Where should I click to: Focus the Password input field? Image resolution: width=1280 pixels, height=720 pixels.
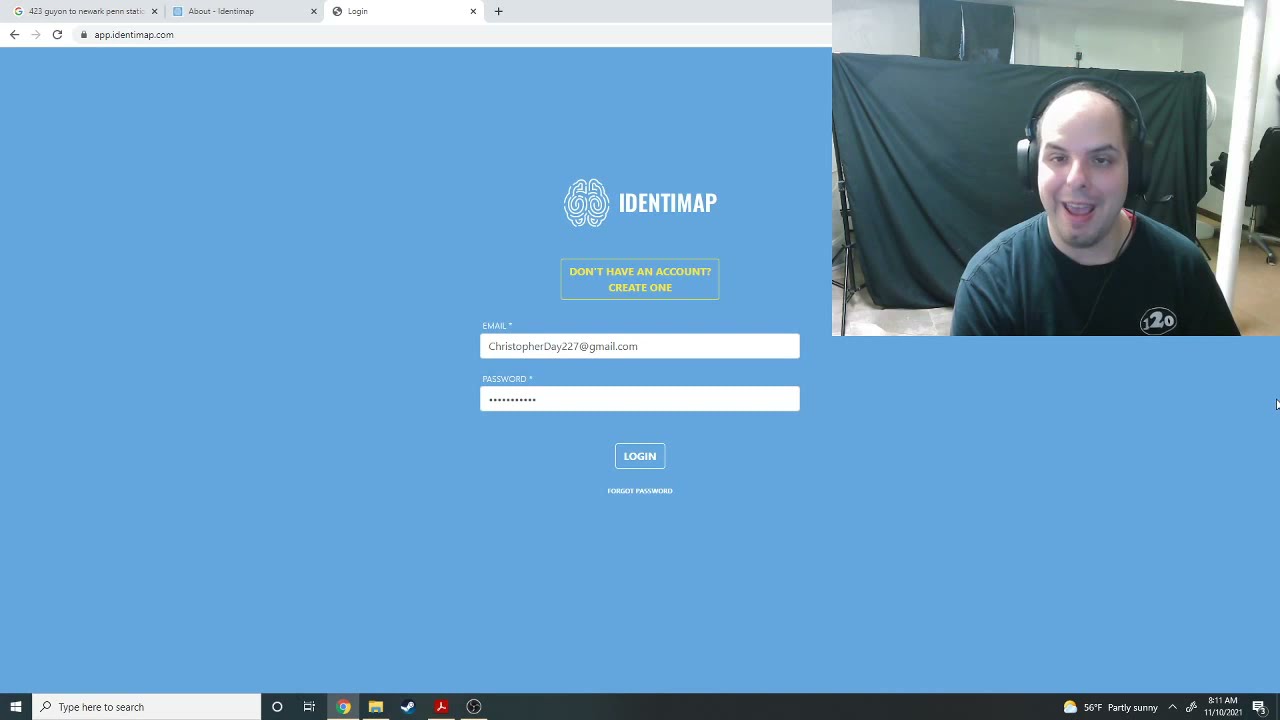(x=640, y=399)
